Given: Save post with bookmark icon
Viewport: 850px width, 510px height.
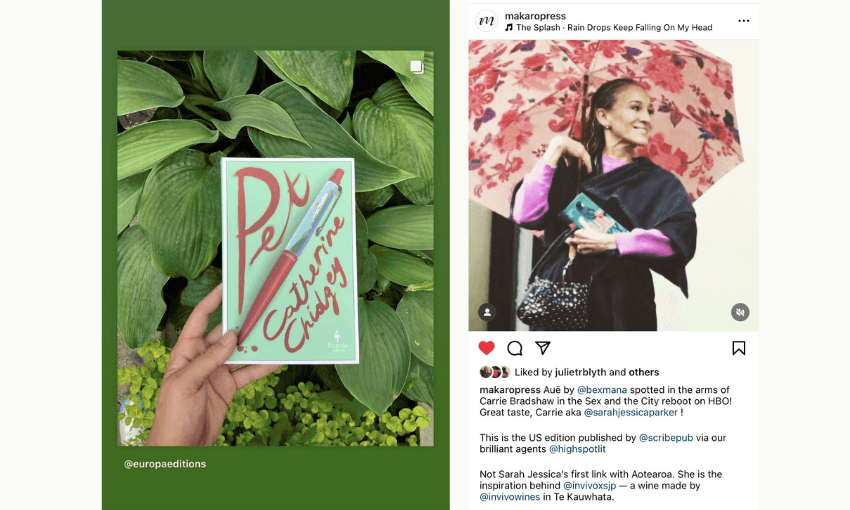Looking at the screenshot, I should click(x=738, y=348).
